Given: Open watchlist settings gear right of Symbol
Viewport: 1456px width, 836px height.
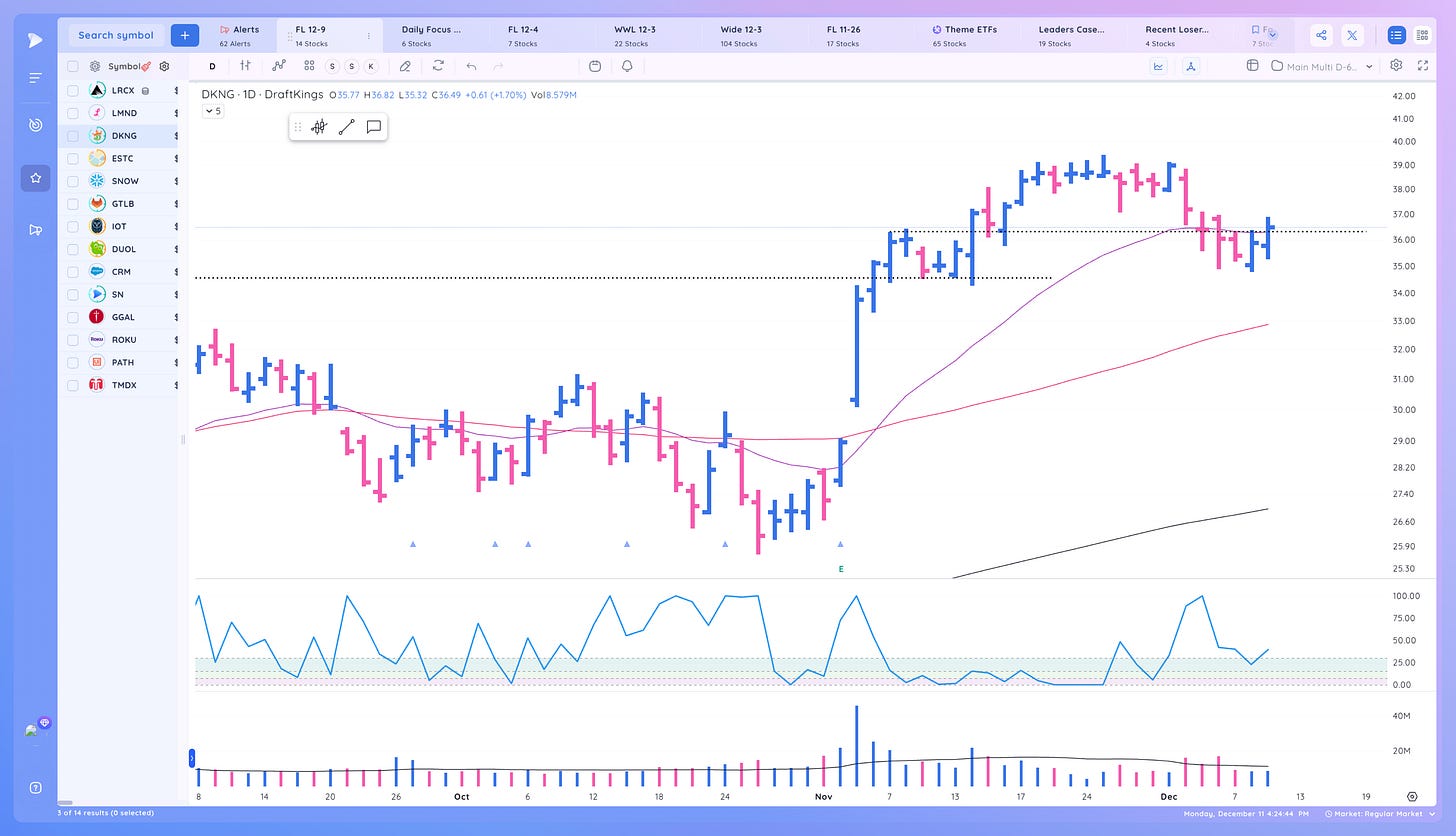Looking at the screenshot, I should point(164,66).
